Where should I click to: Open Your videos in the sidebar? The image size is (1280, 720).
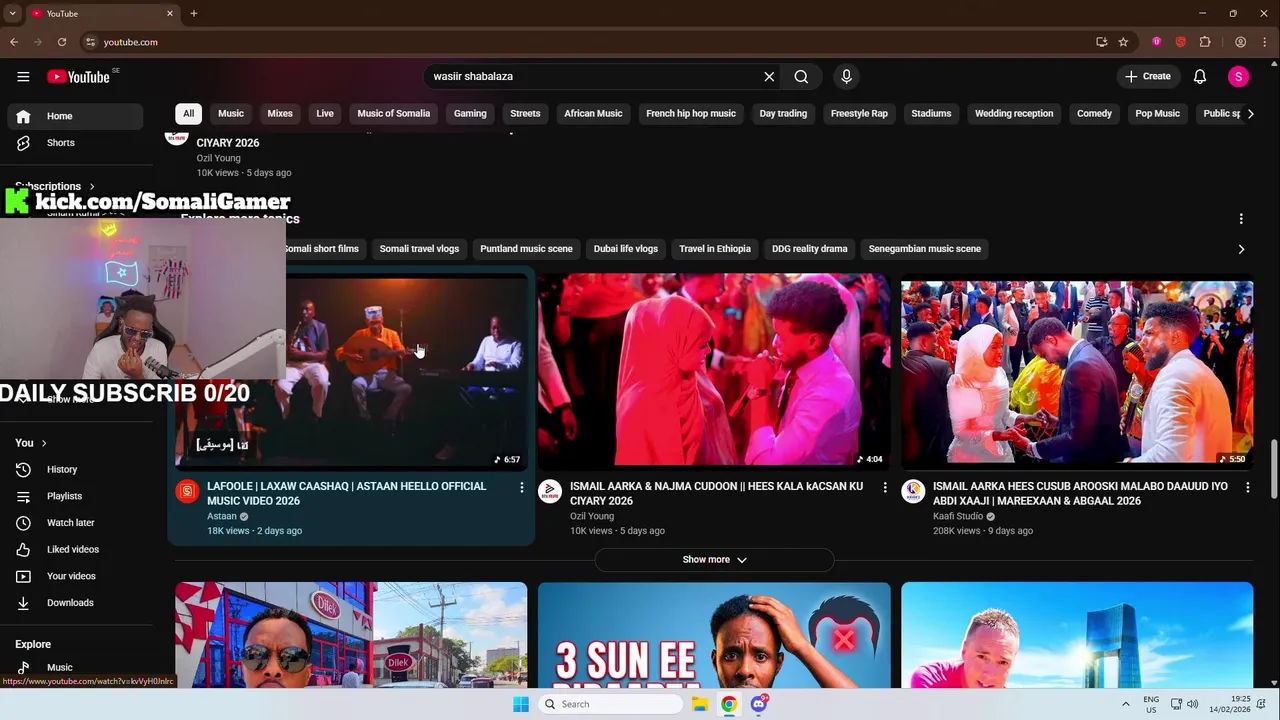pyautogui.click(x=75, y=576)
